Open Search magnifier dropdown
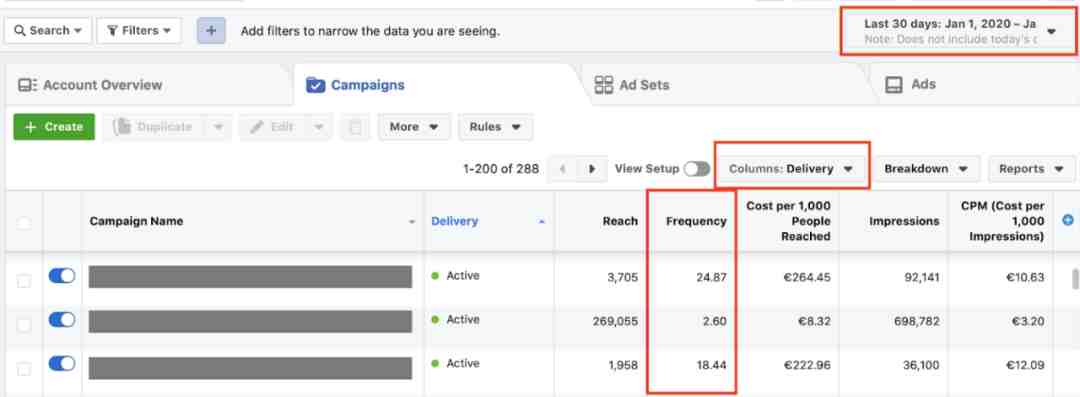 [48, 31]
